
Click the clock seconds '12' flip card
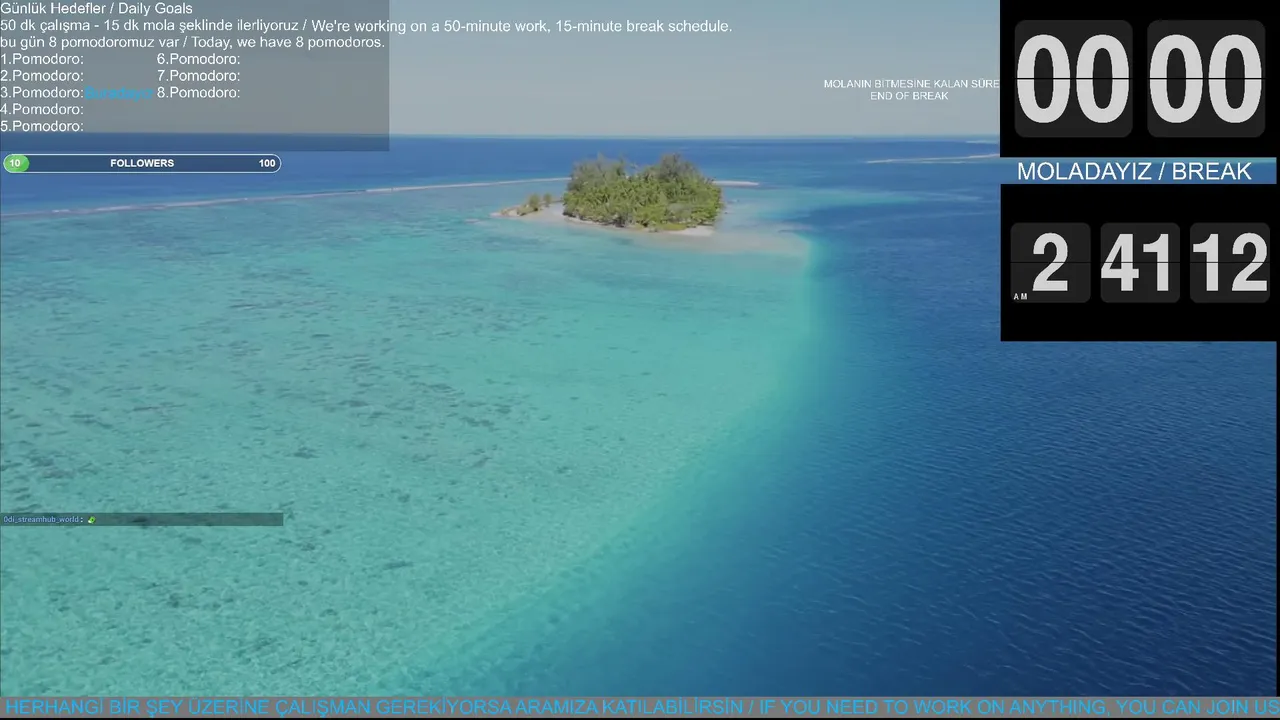pyautogui.click(x=1229, y=263)
